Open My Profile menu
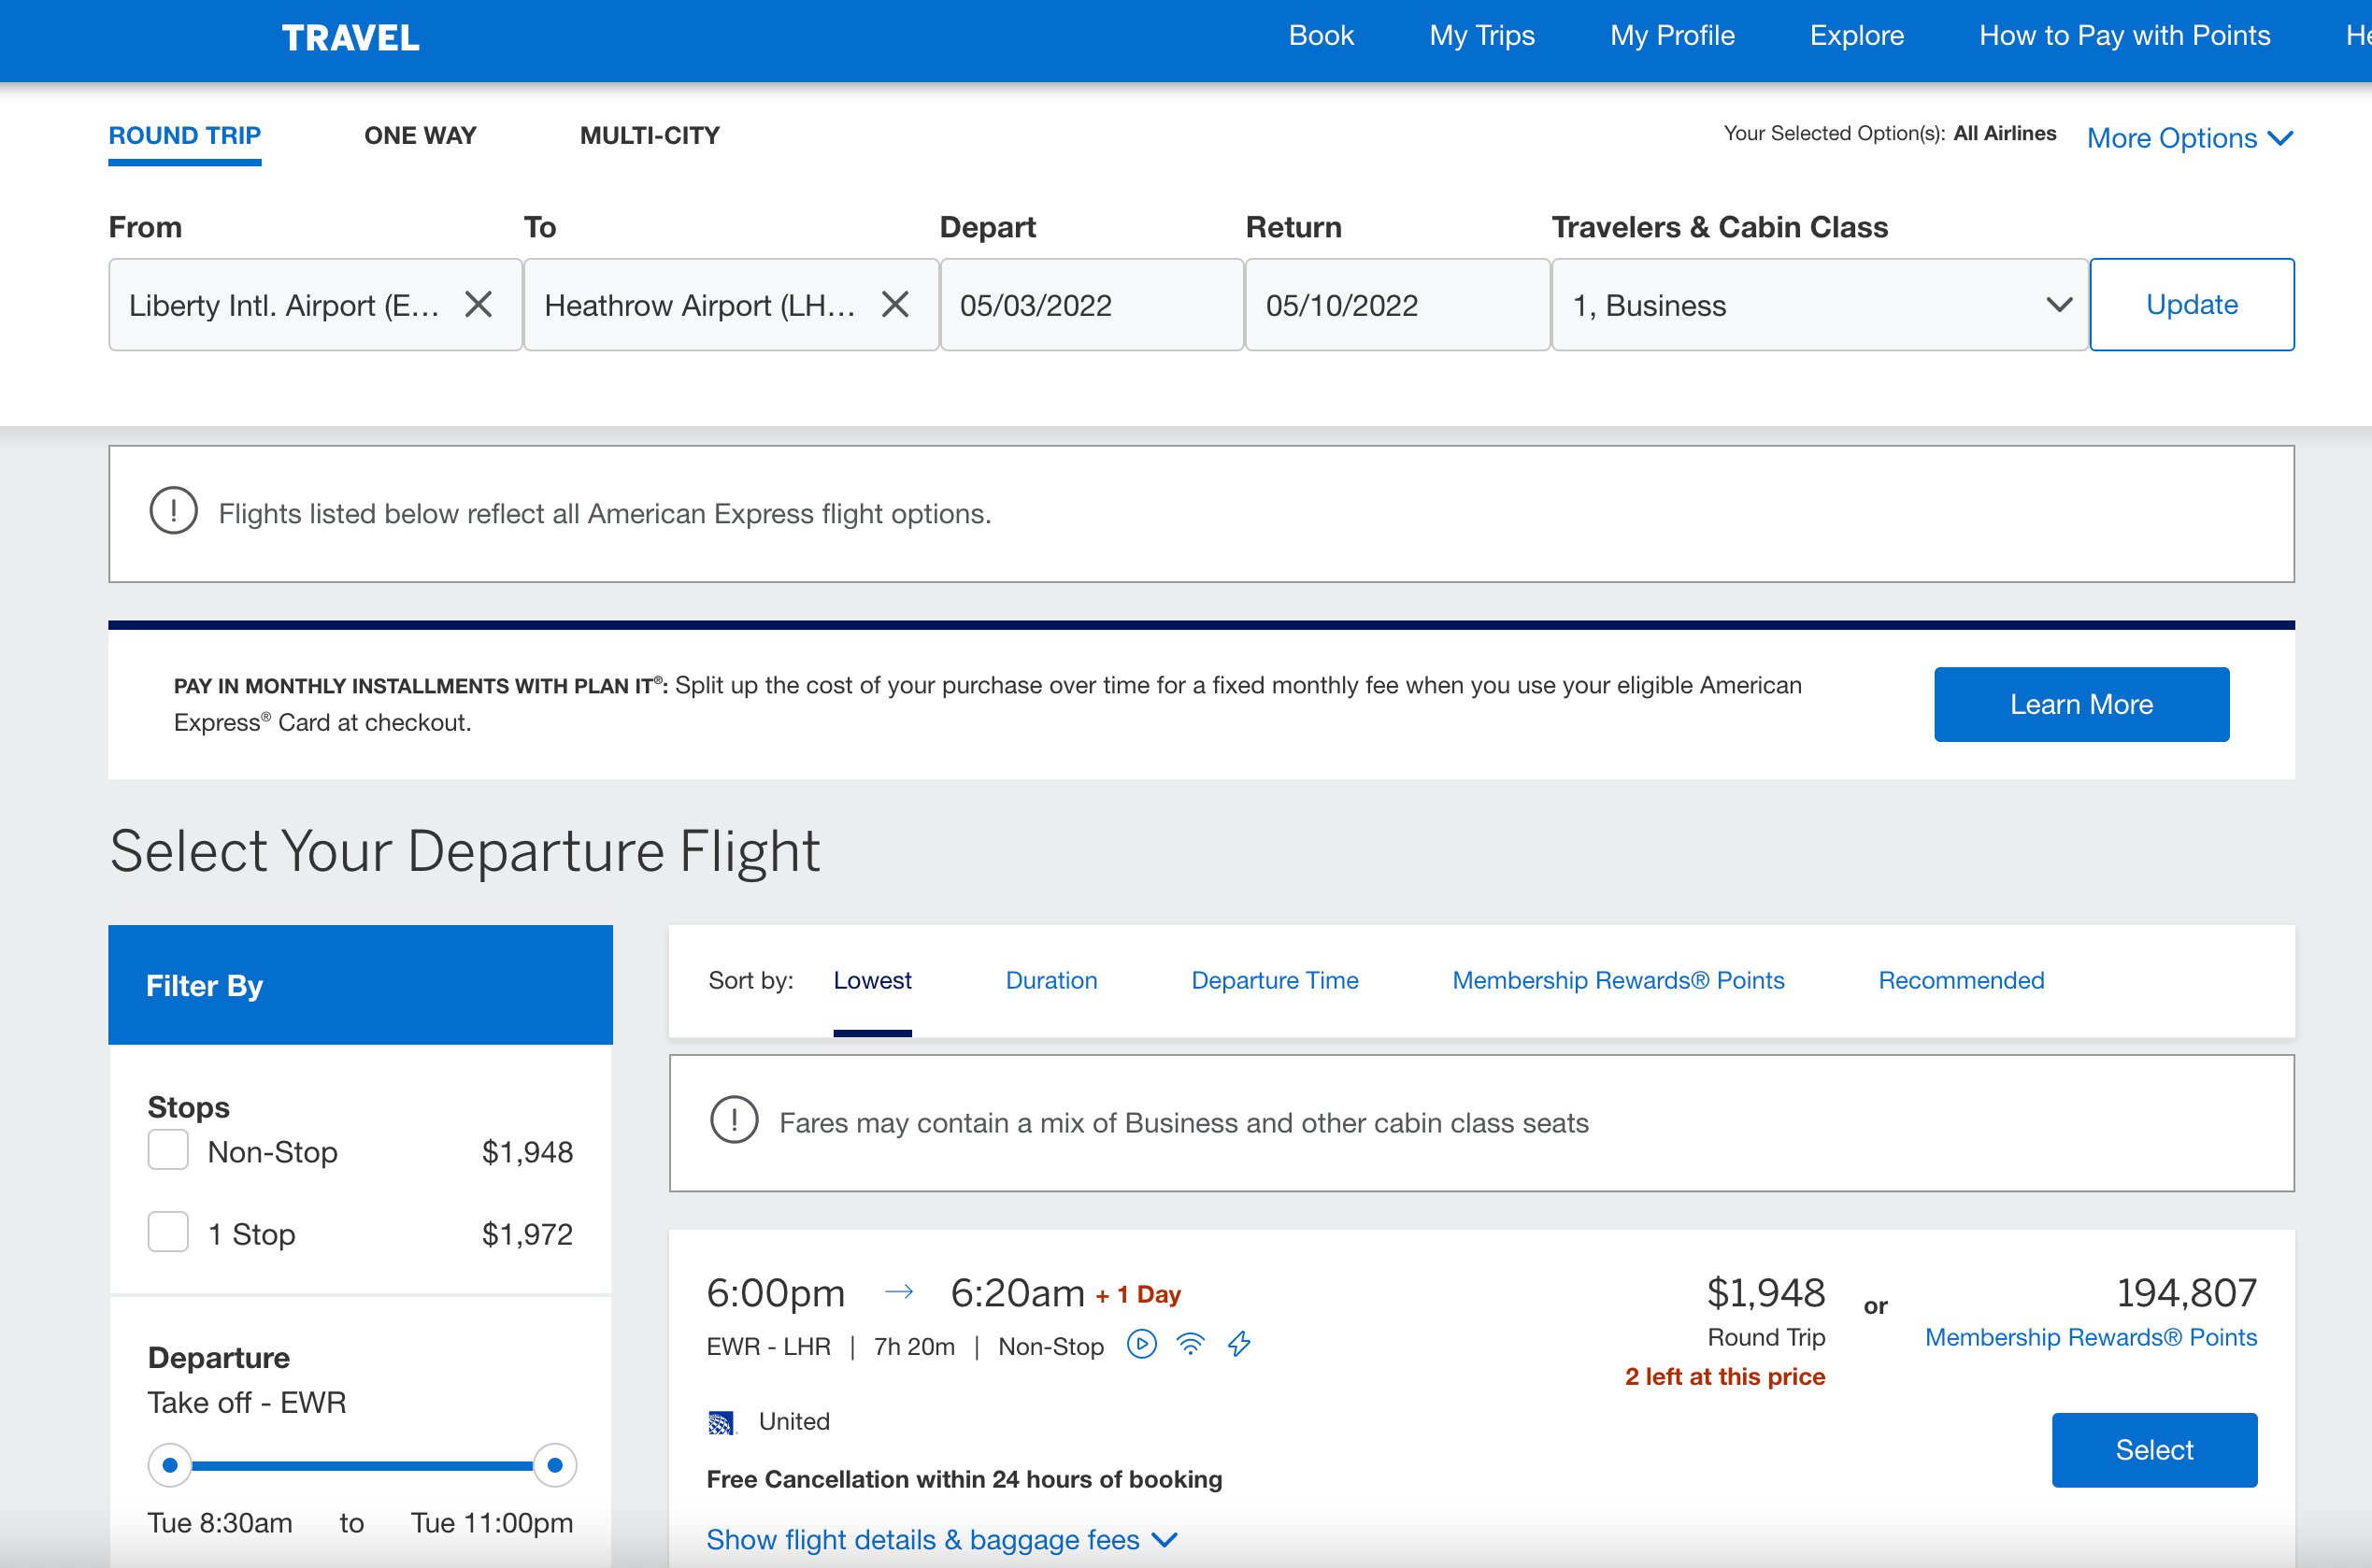The width and height of the screenshot is (2372, 1568). 1672,36
